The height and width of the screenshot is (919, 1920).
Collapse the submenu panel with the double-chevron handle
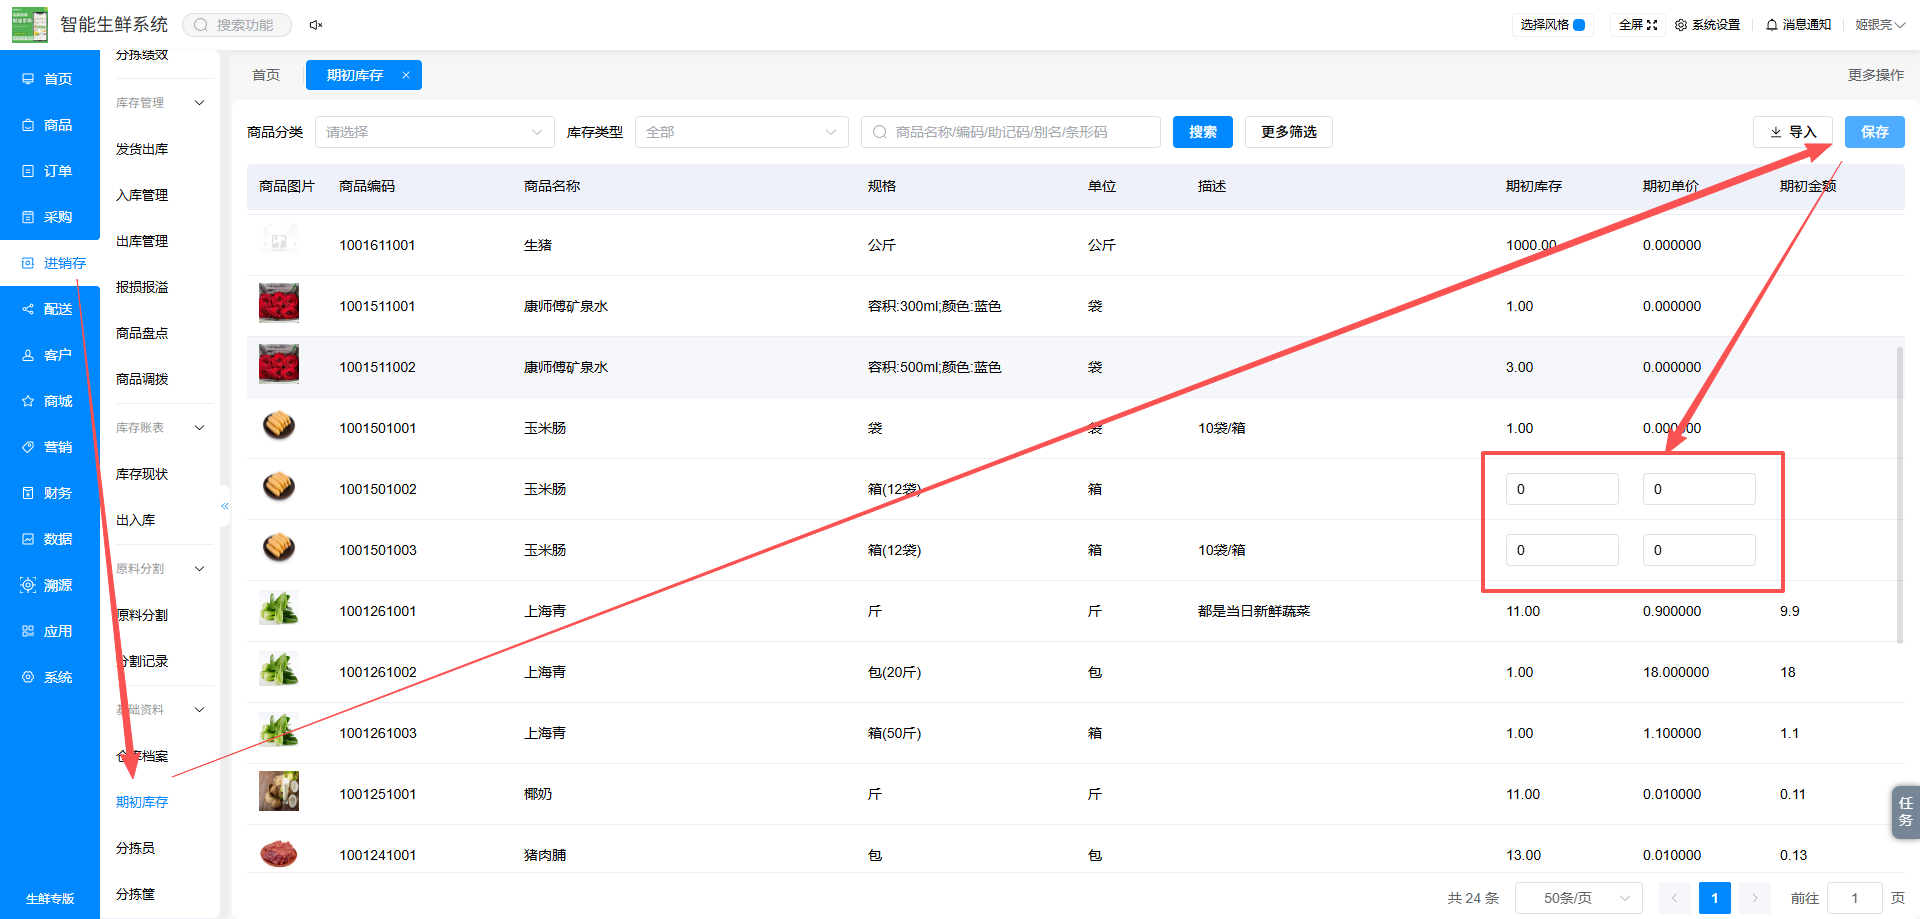click(x=225, y=506)
